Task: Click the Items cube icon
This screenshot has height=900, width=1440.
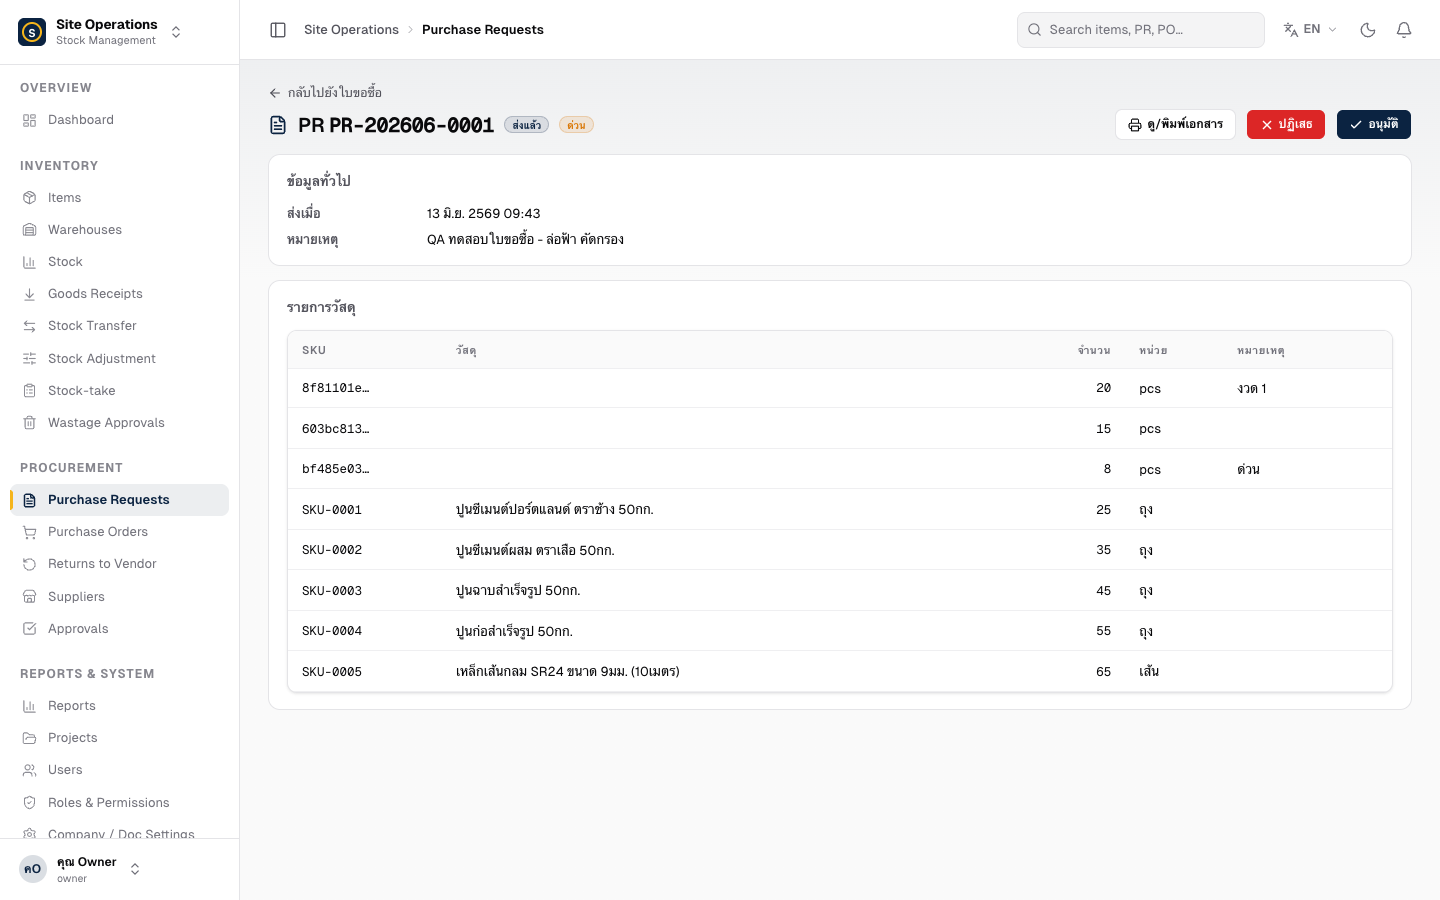Action: point(30,198)
